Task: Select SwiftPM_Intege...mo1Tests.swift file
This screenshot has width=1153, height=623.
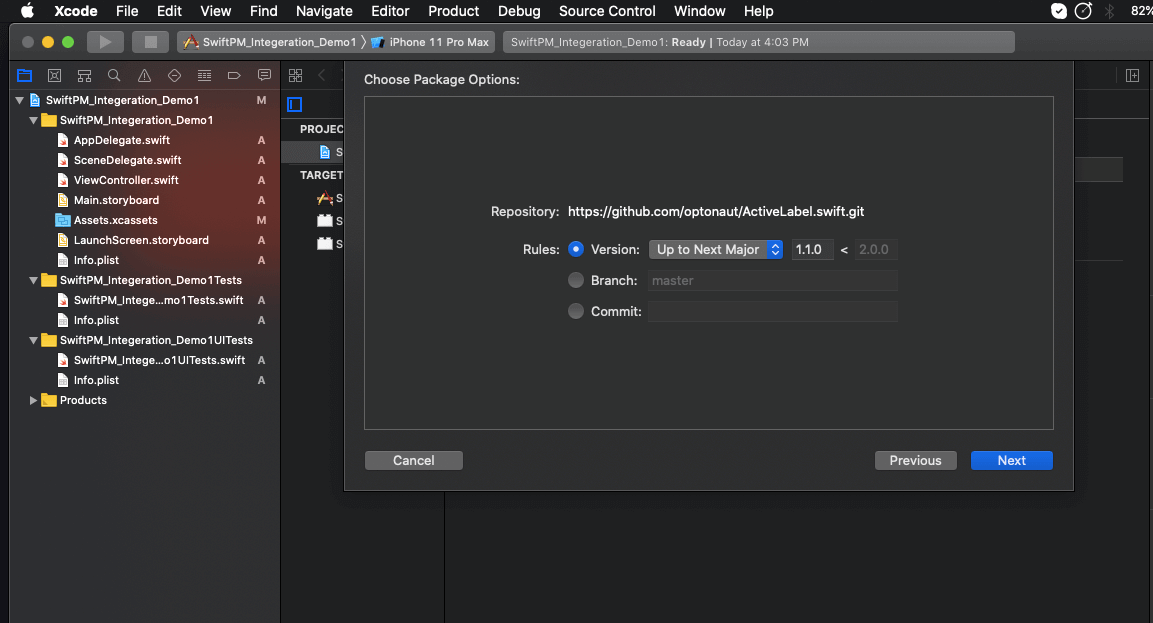Action: point(158,300)
